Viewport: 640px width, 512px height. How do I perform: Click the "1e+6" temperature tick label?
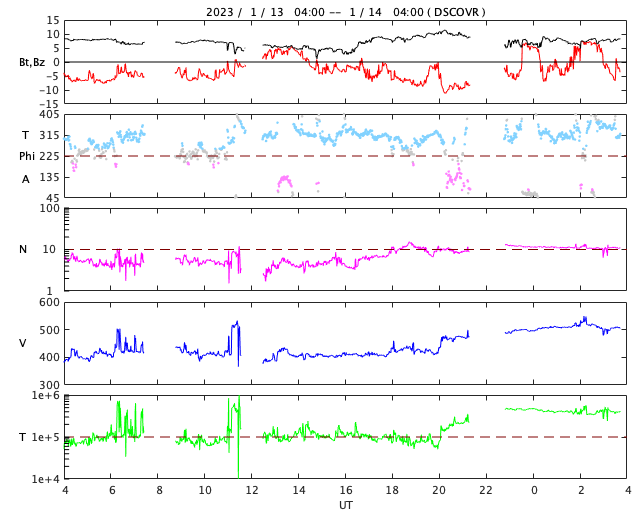click(x=45, y=396)
